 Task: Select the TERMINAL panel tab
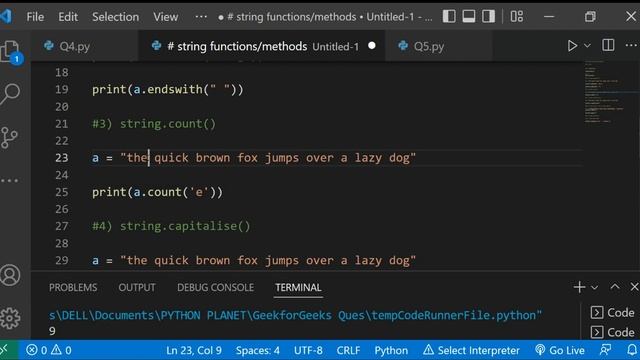pyautogui.click(x=298, y=287)
